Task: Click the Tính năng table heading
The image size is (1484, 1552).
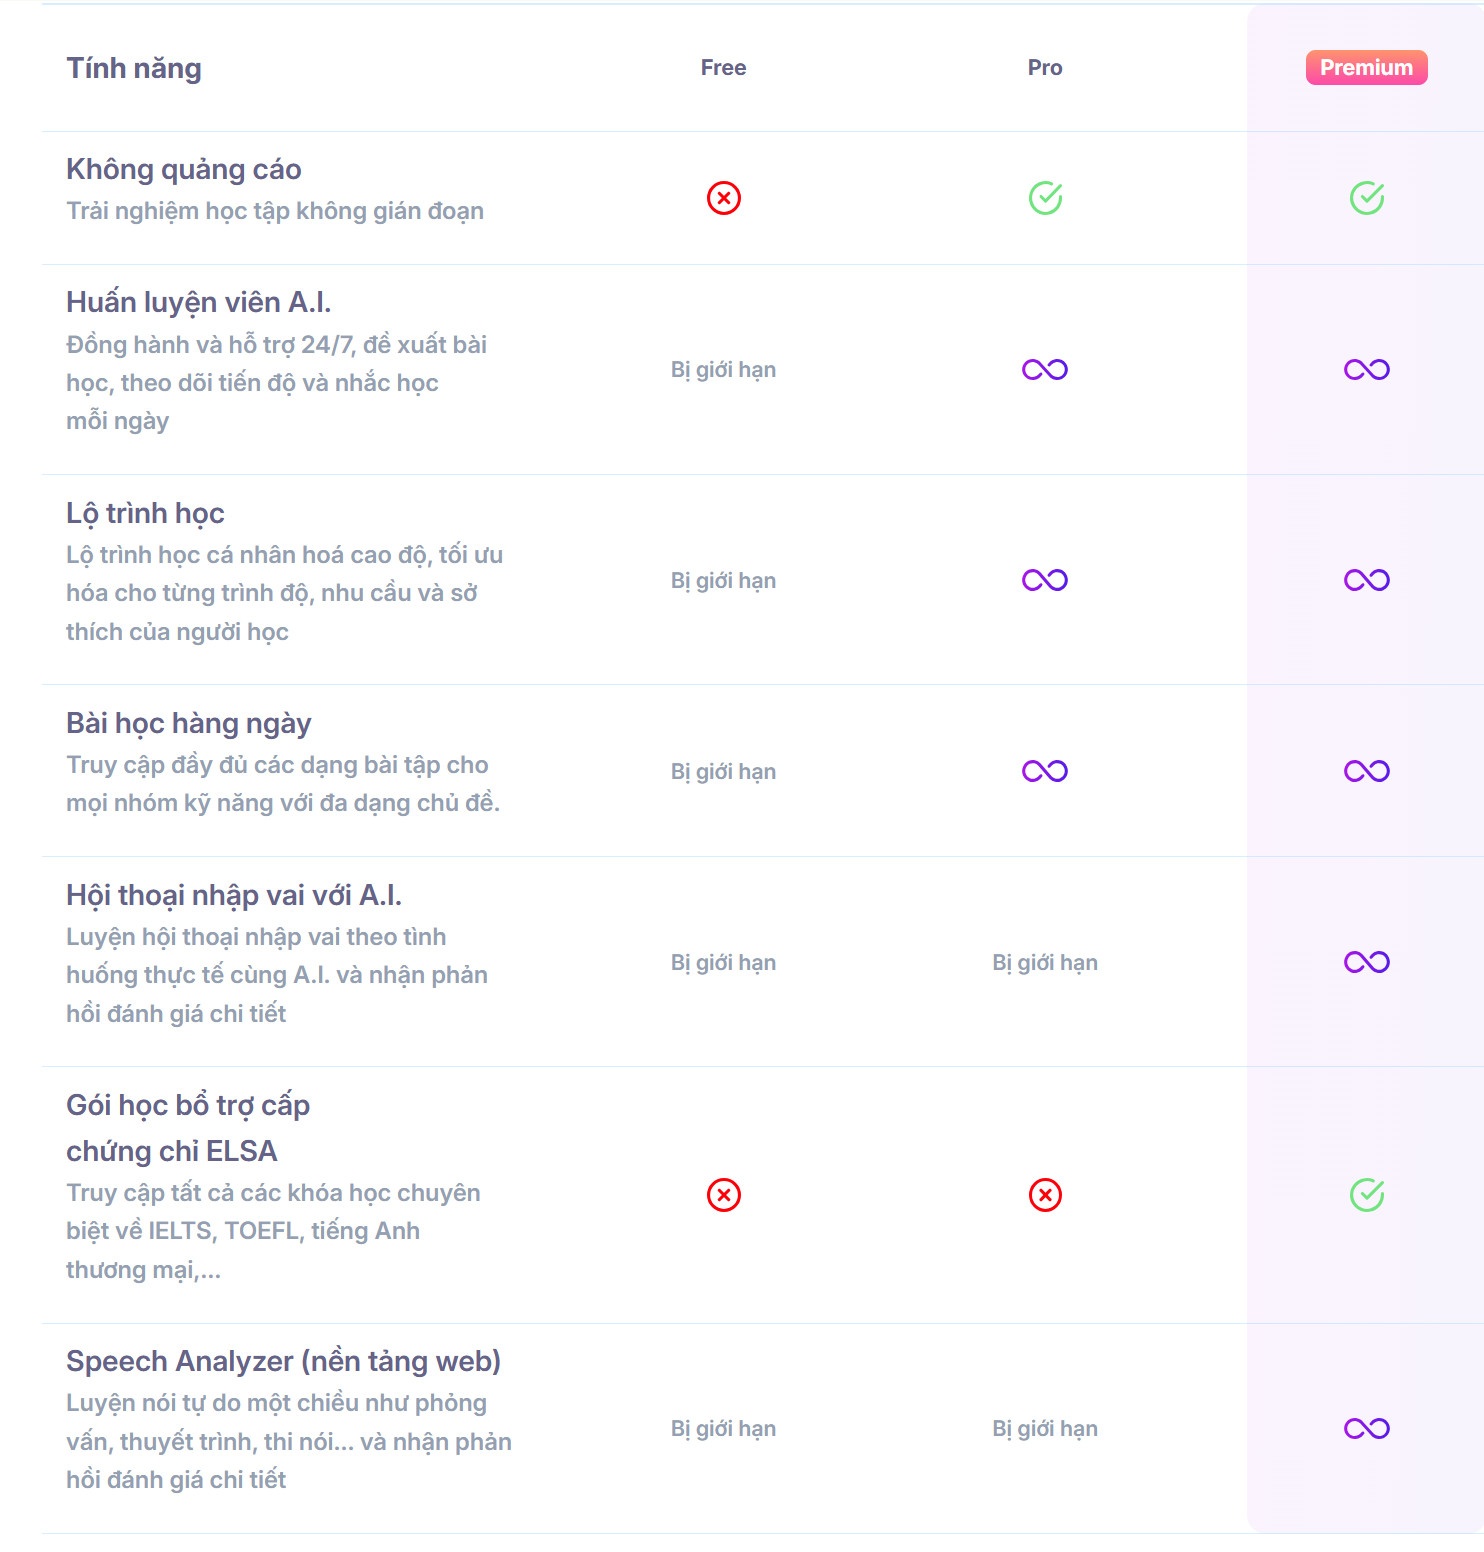Action: [x=134, y=68]
